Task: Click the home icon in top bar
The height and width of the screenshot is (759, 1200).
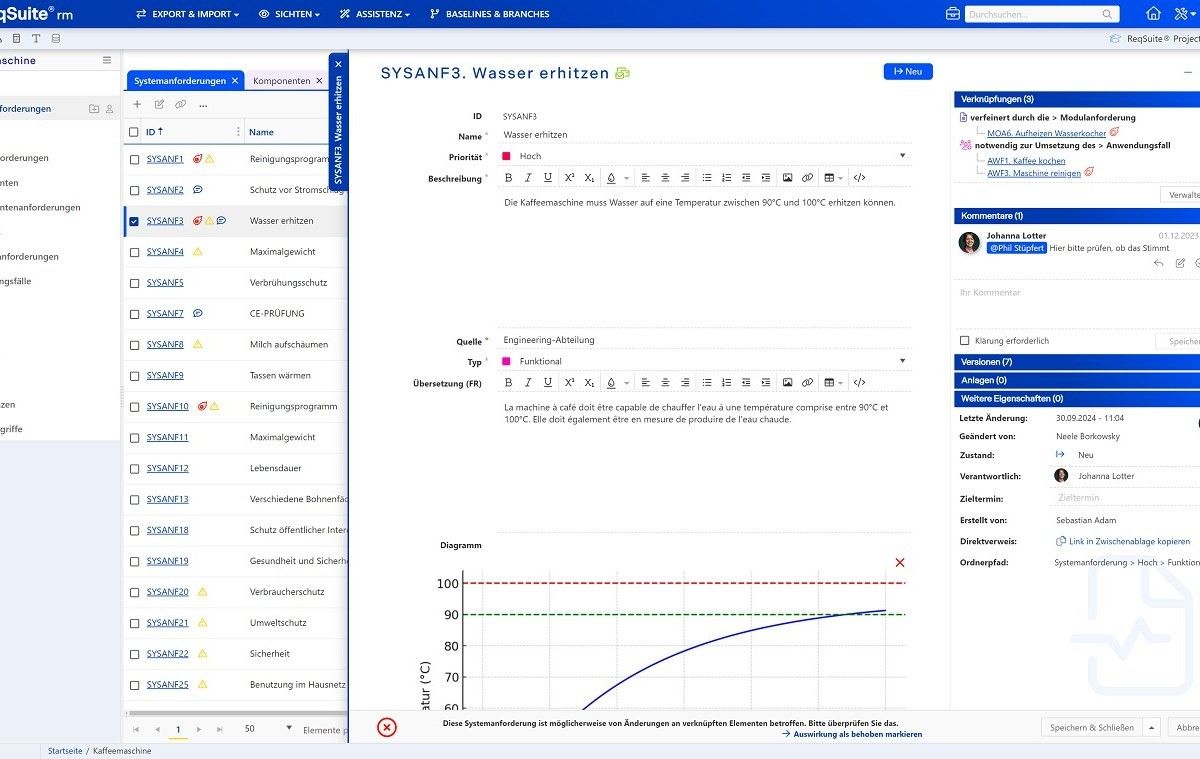Action: 1153,14
